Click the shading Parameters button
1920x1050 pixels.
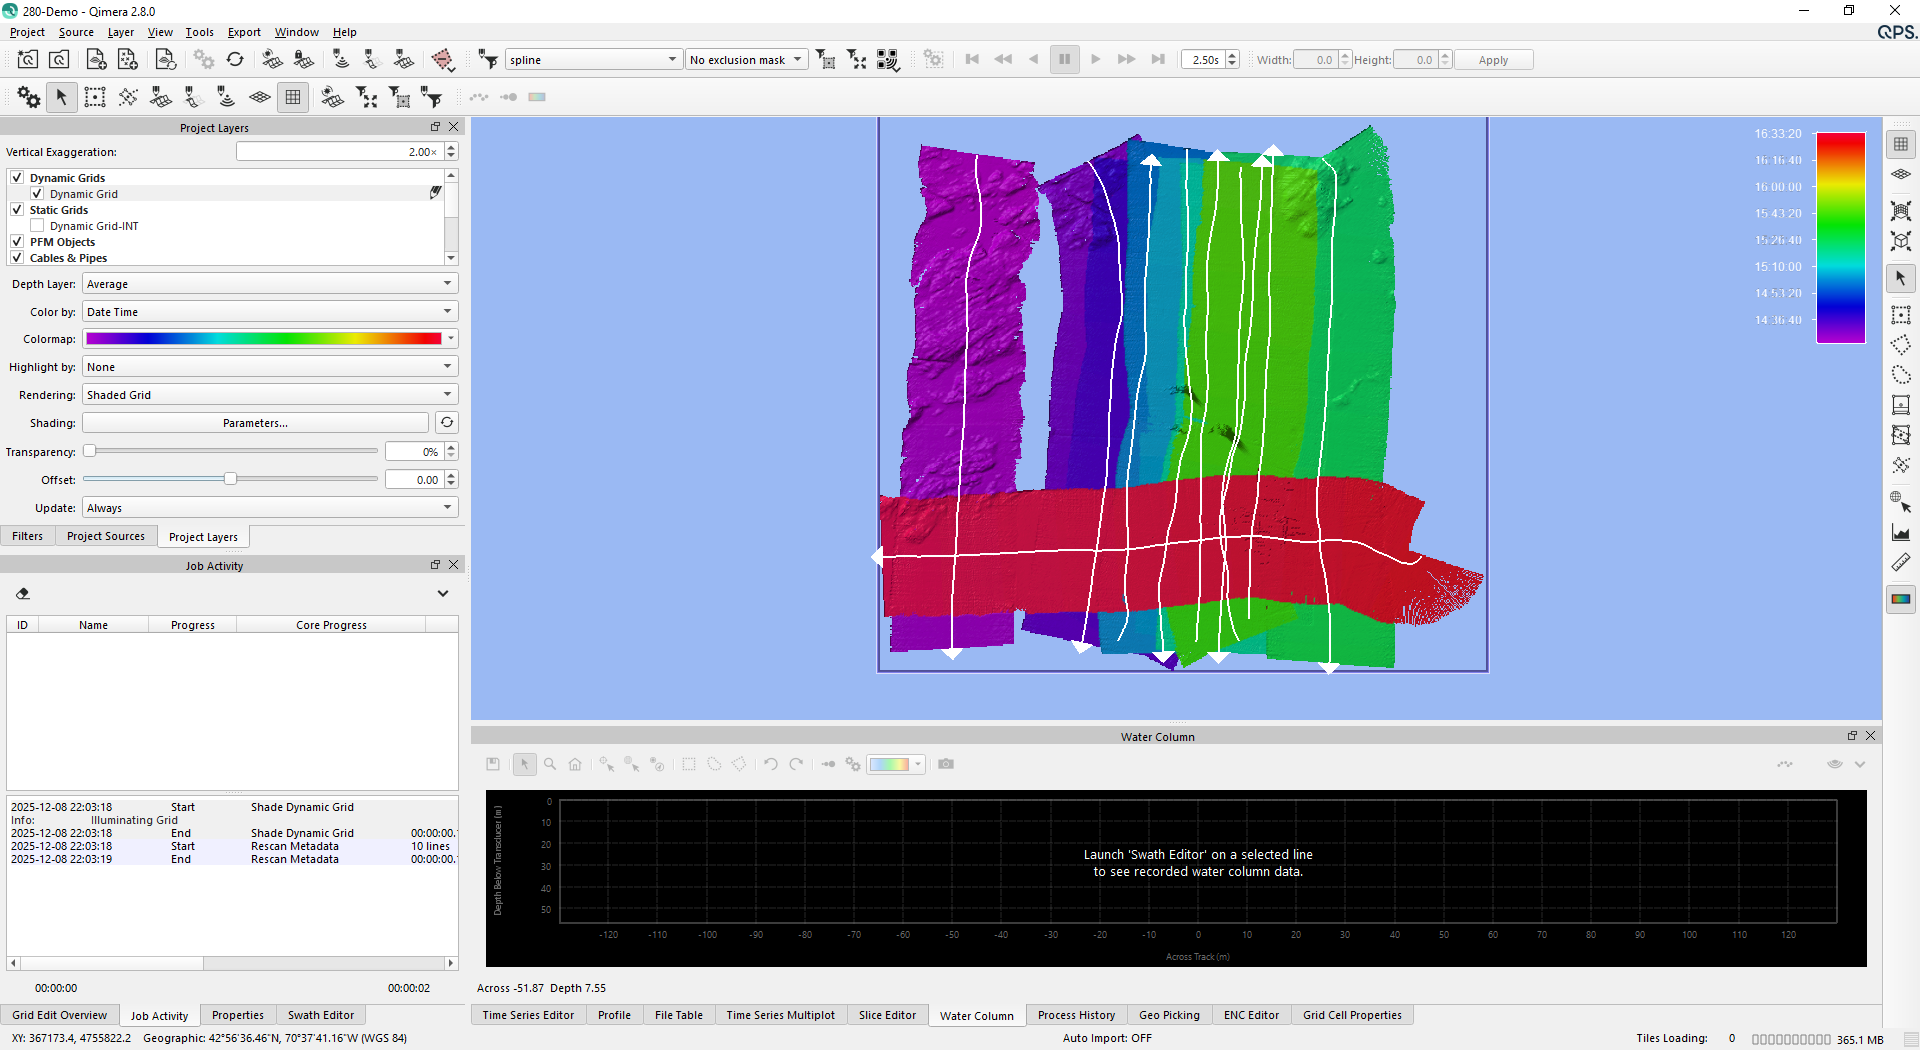255,423
